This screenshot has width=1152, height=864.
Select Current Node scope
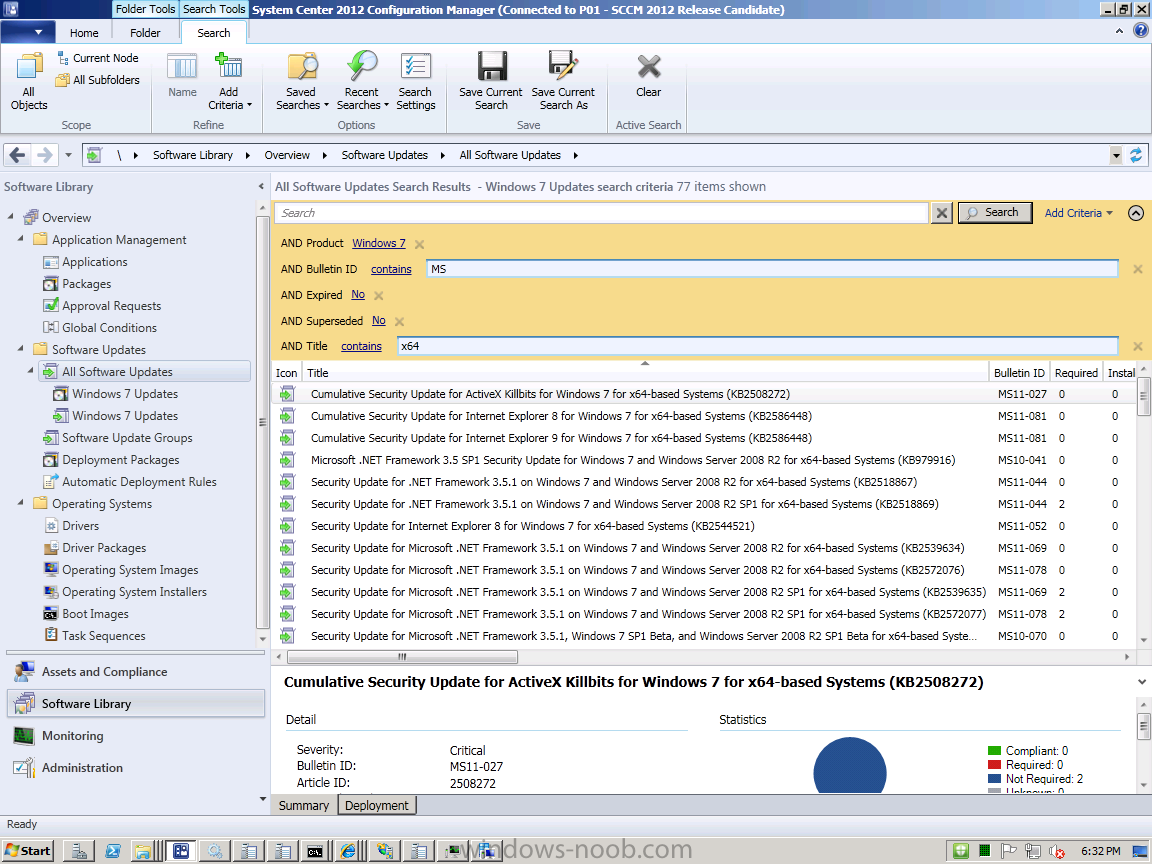pyautogui.click(x=98, y=58)
